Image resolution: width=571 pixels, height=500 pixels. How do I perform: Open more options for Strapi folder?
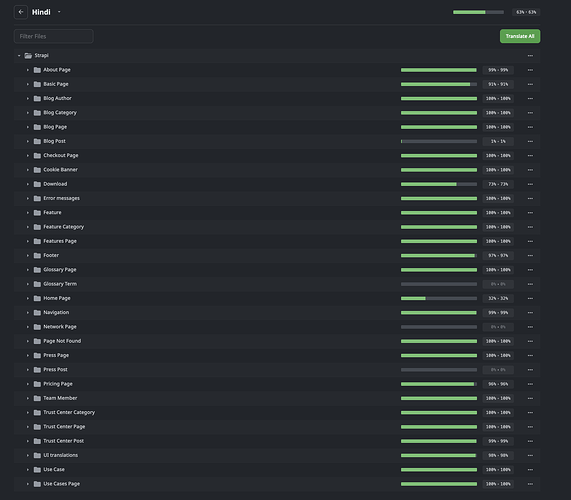click(530, 56)
